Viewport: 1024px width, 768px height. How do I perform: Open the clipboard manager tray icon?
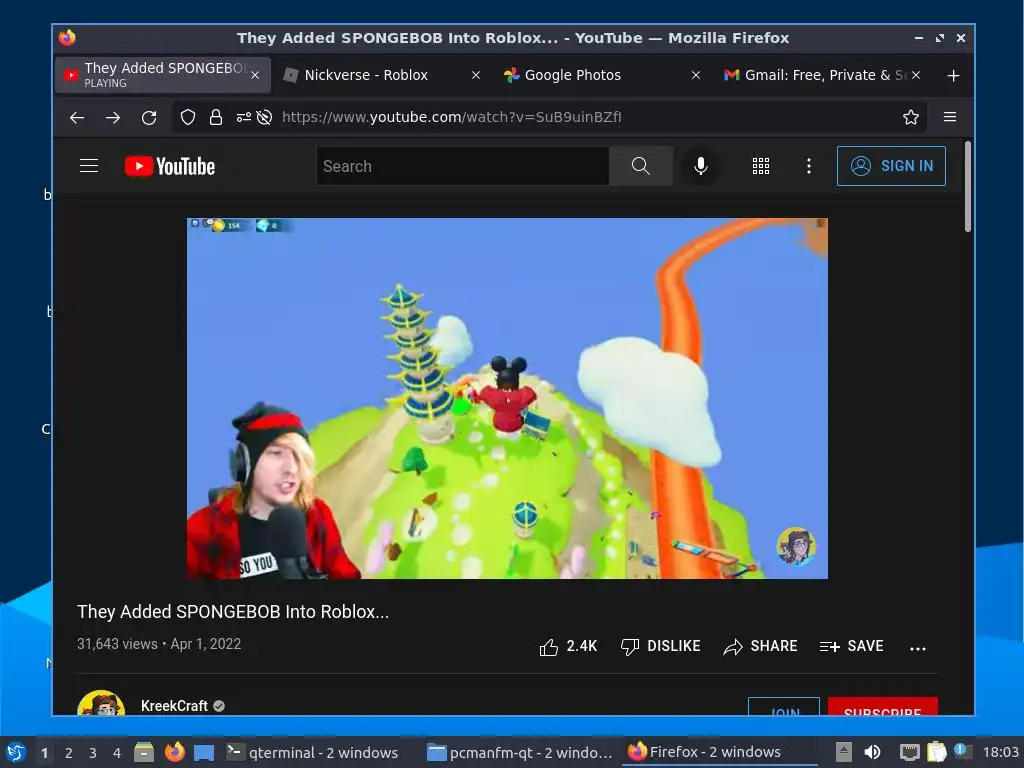click(937, 752)
